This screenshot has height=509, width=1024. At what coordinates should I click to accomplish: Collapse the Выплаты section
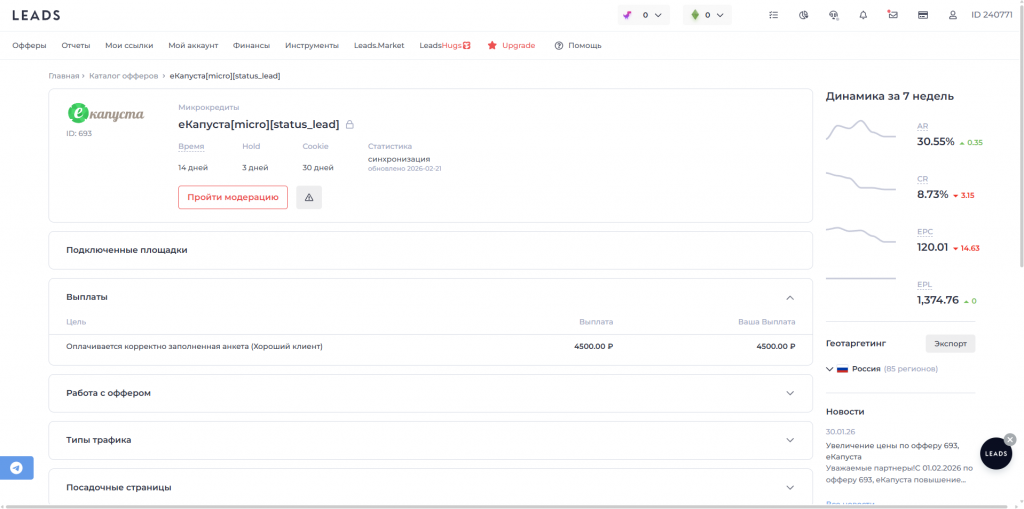790,297
